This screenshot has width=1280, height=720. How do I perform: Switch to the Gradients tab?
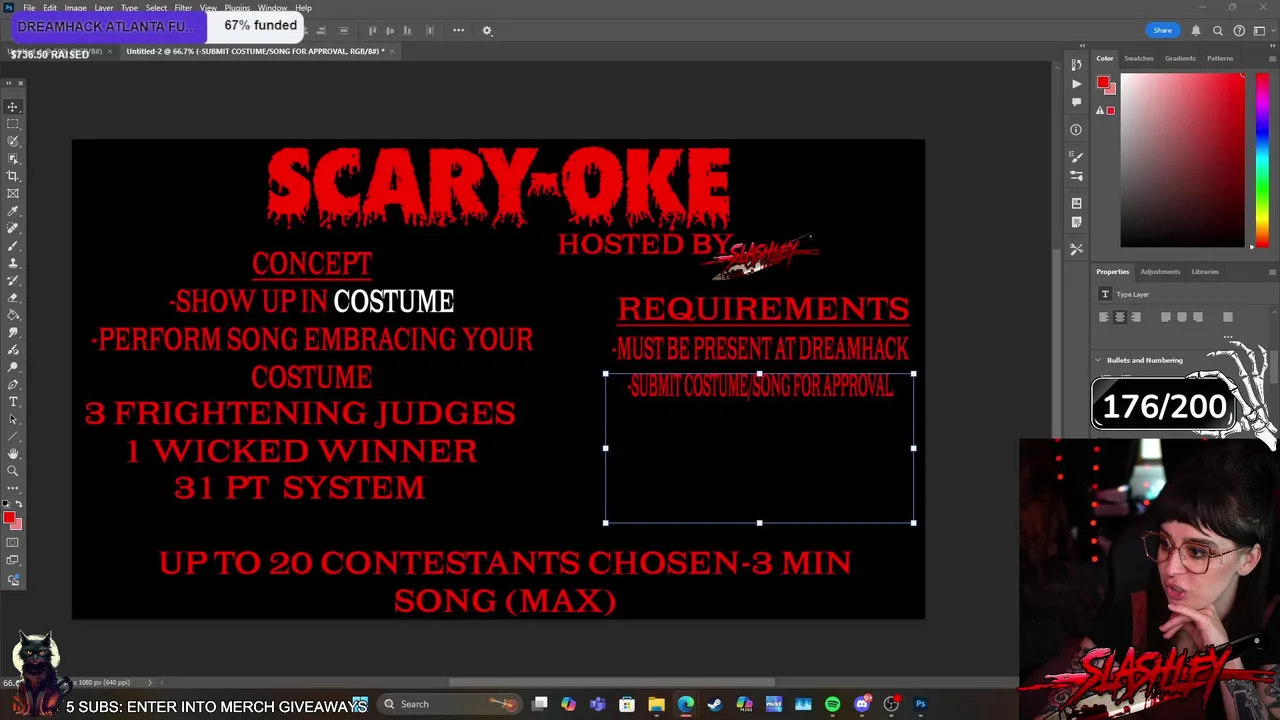1180,58
